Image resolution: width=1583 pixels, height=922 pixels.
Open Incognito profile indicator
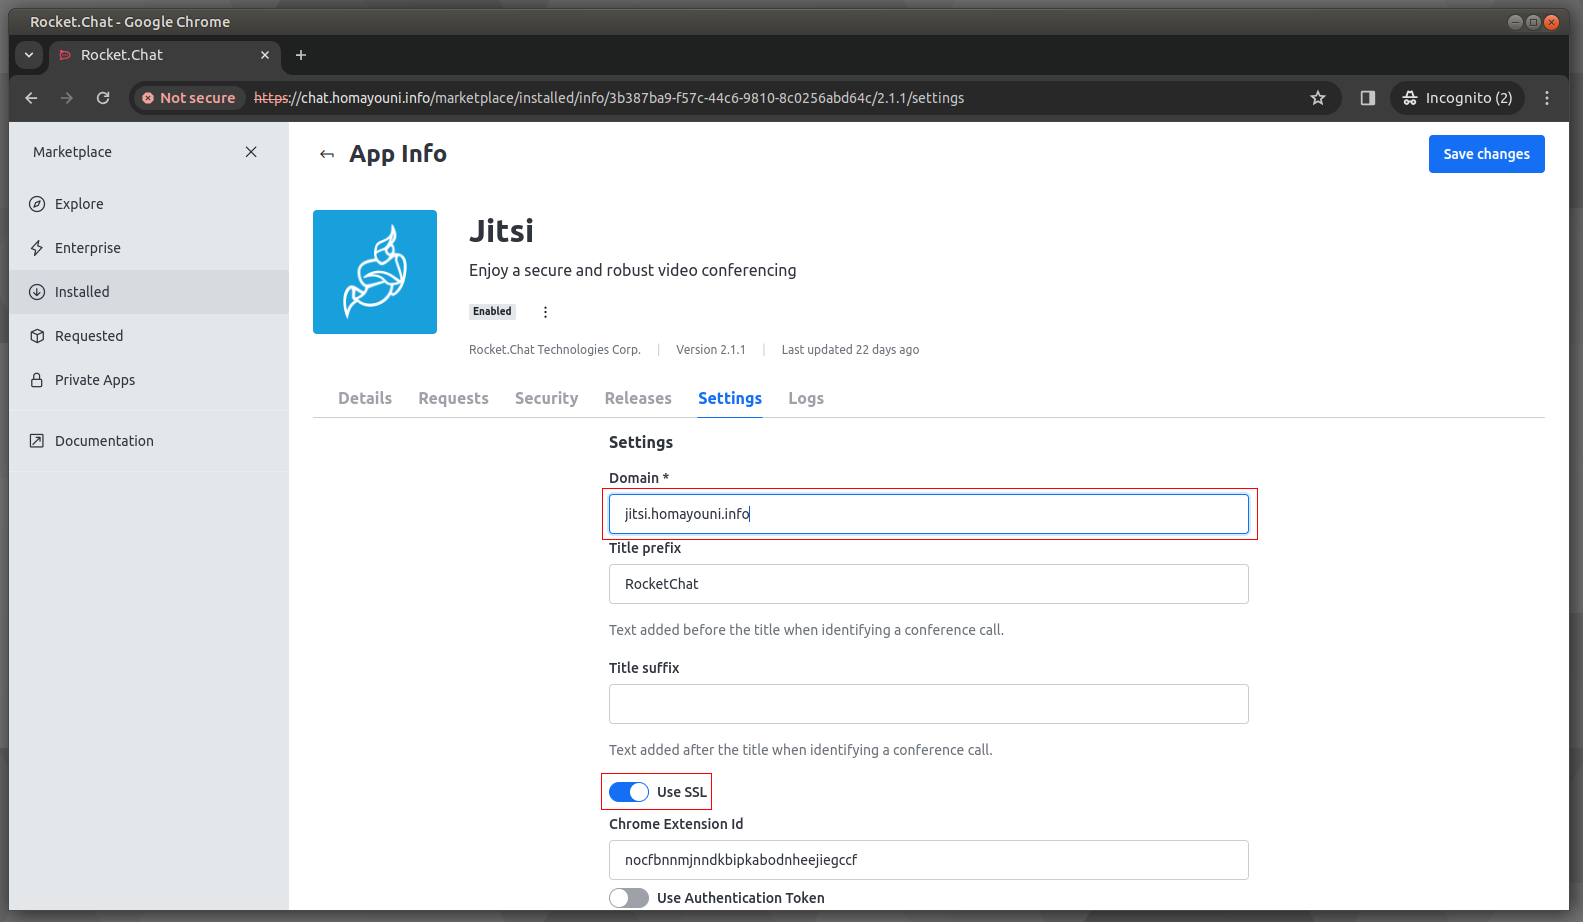click(1458, 98)
